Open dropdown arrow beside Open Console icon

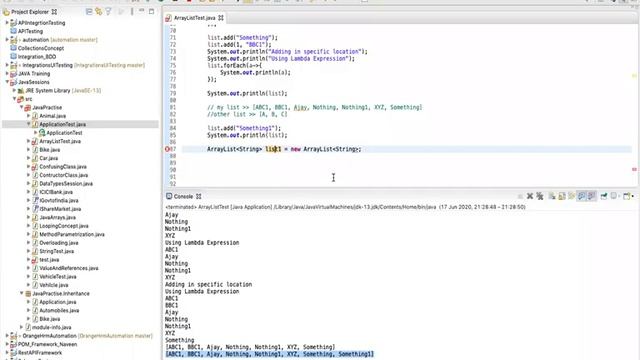(x=633, y=196)
